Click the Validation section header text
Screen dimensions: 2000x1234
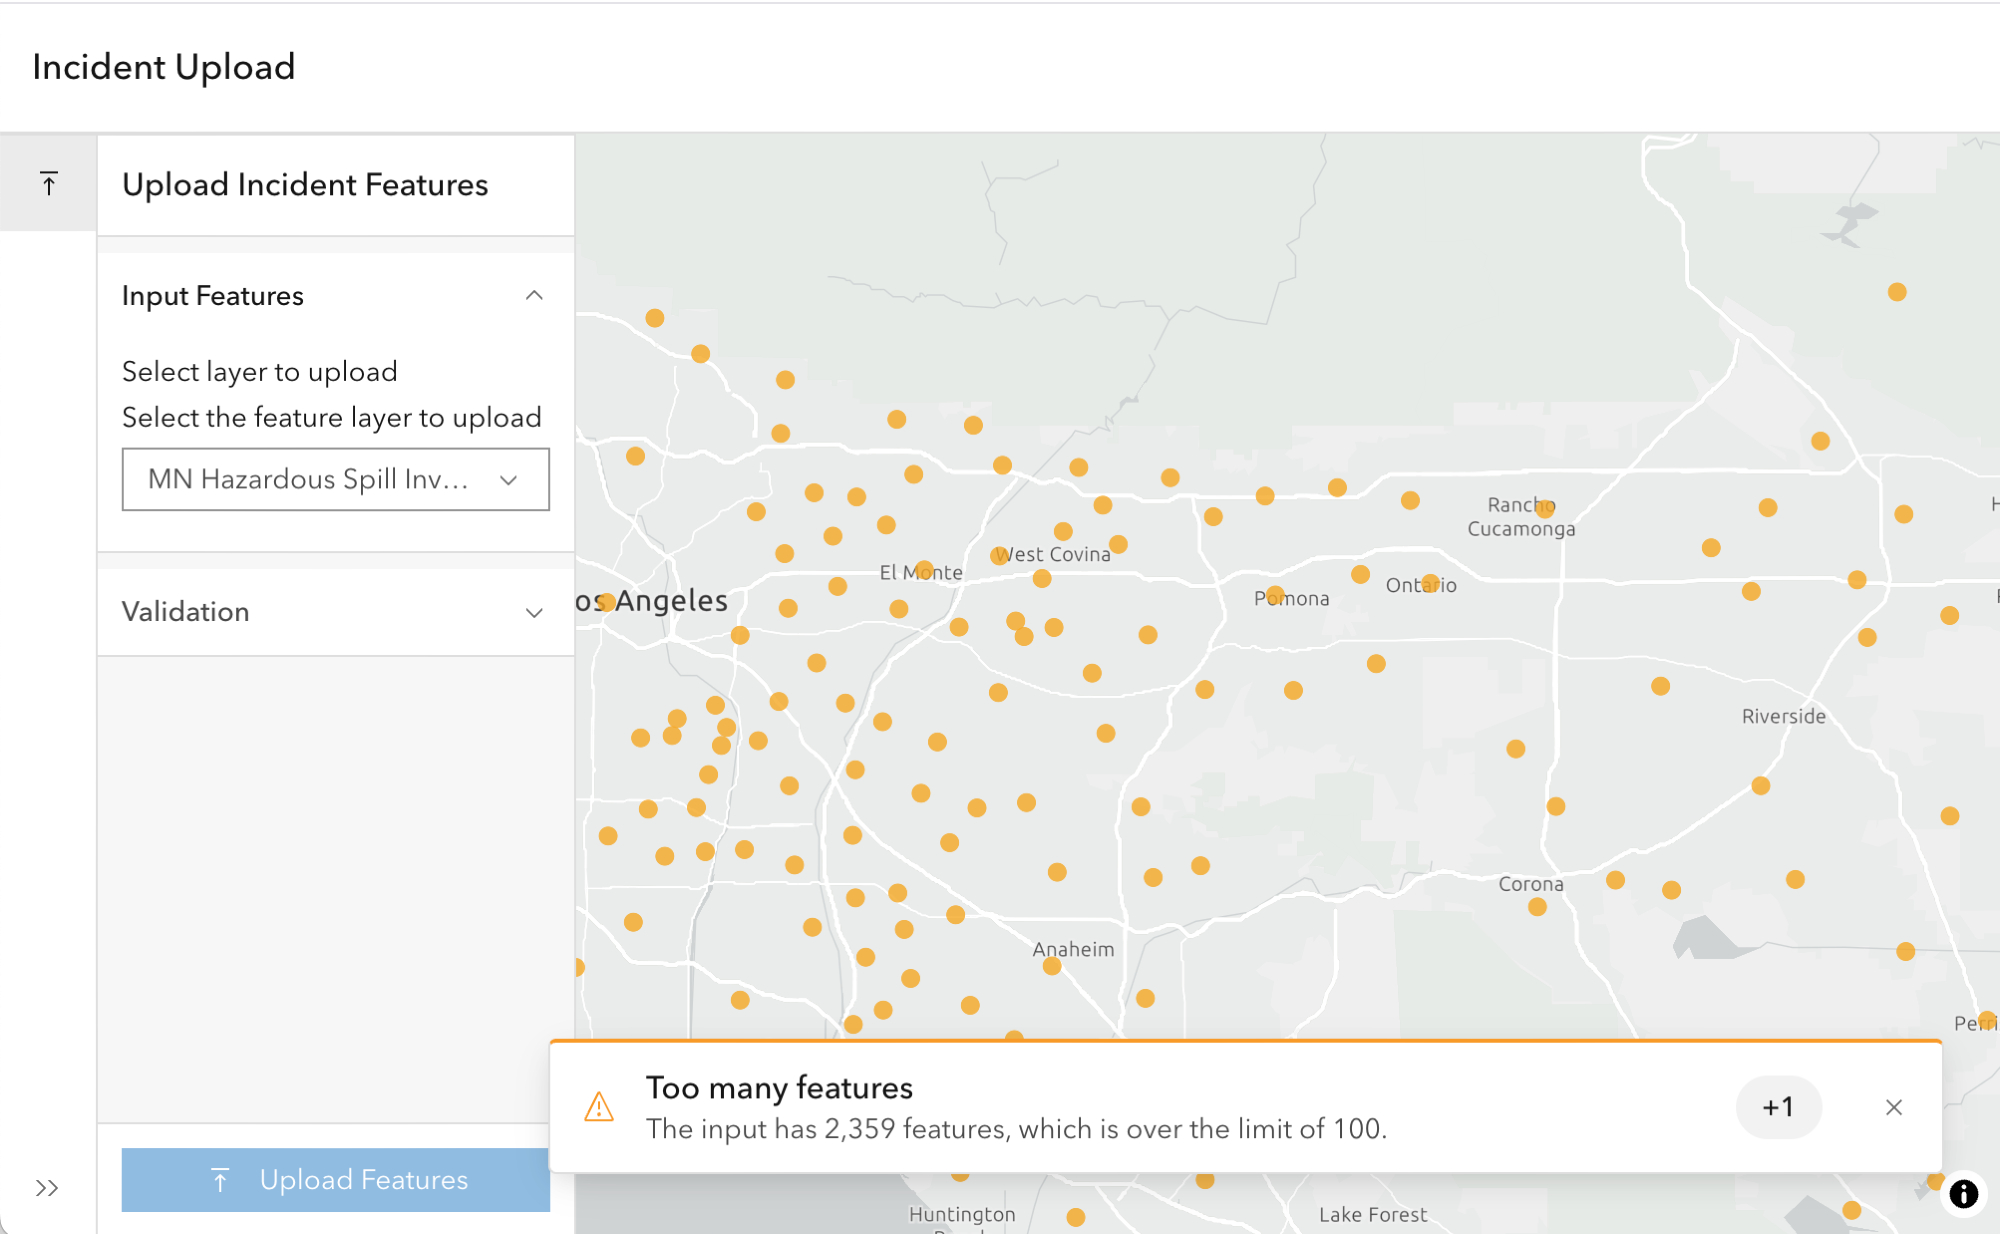(186, 611)
